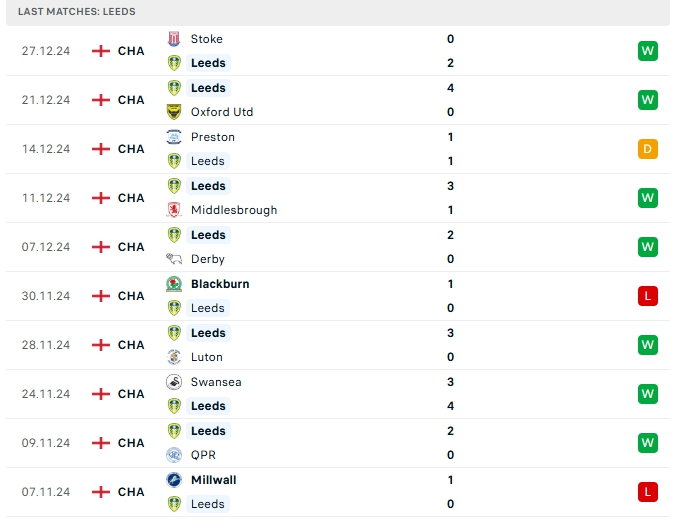The width and height of the screenshot is (680, 520).
Task: Click the England flag on the 27.12.24 row
Action: click(100, 51)
